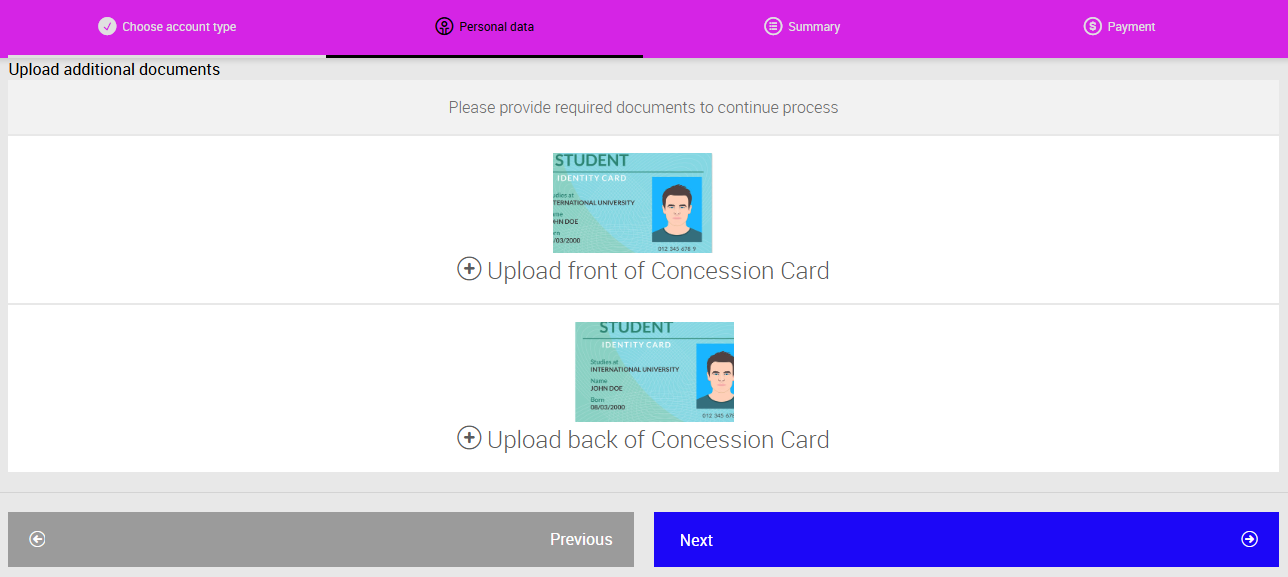Screen dimensions: 1288x577
Task: Click the list icon next to Summary
Action: click(773, 27)
